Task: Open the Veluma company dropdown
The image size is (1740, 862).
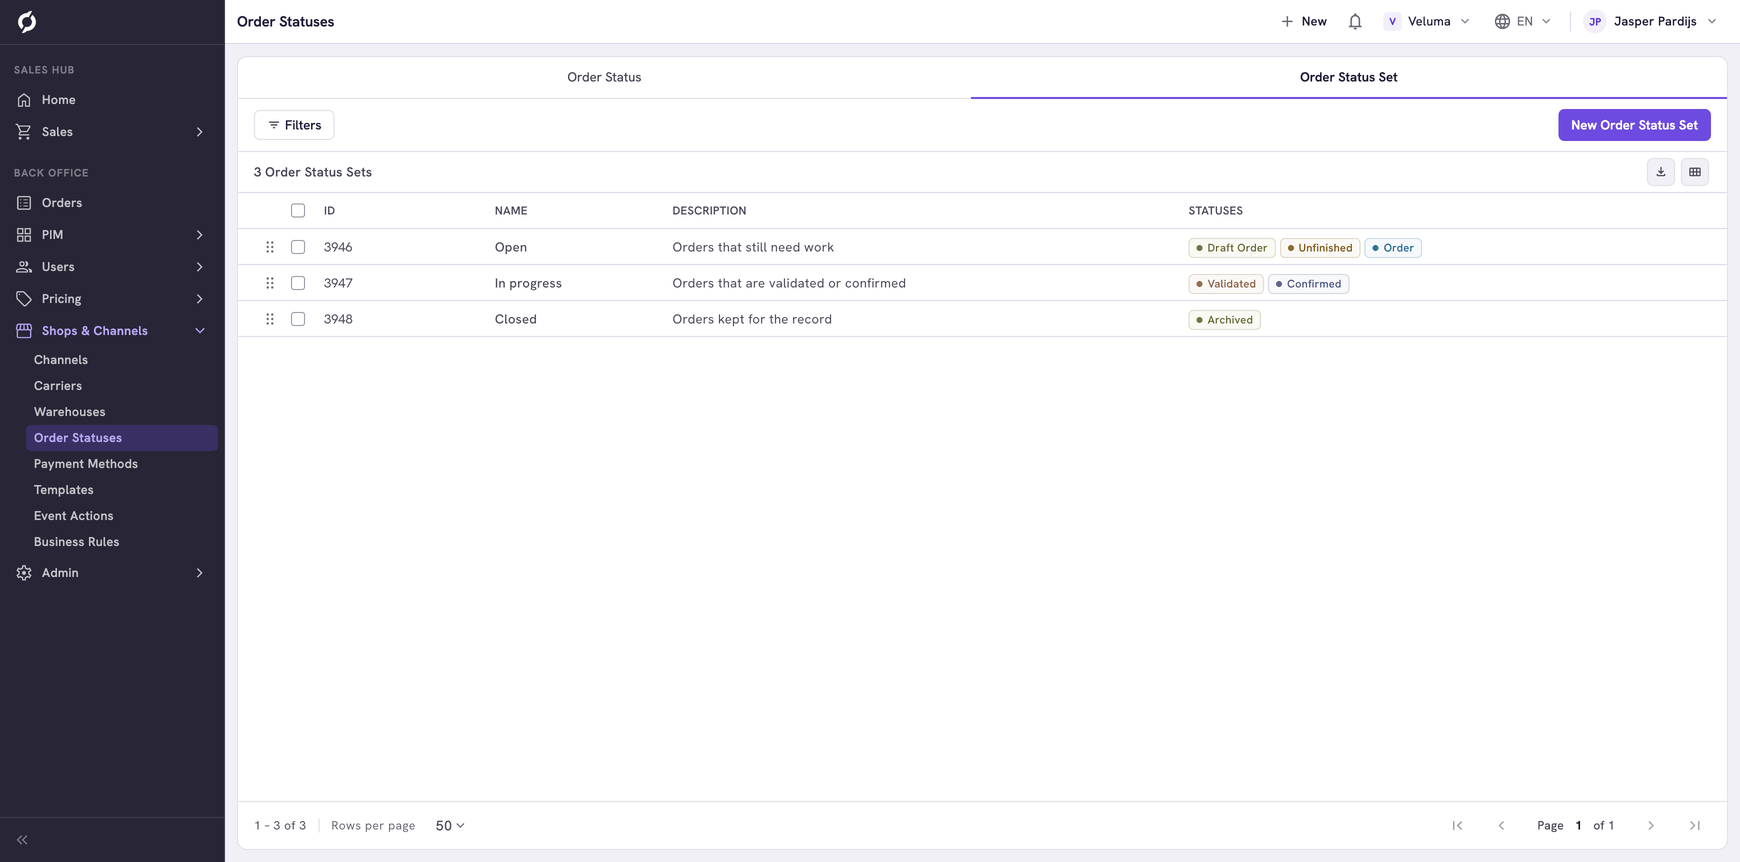Action: [1427, 21]
